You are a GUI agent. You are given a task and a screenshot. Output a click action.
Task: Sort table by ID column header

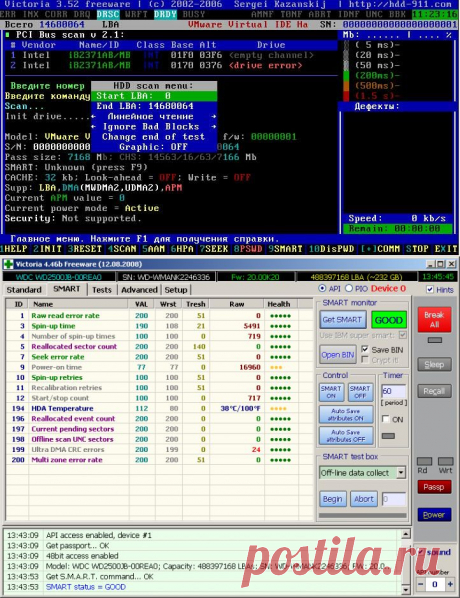[x=18, y=304]
